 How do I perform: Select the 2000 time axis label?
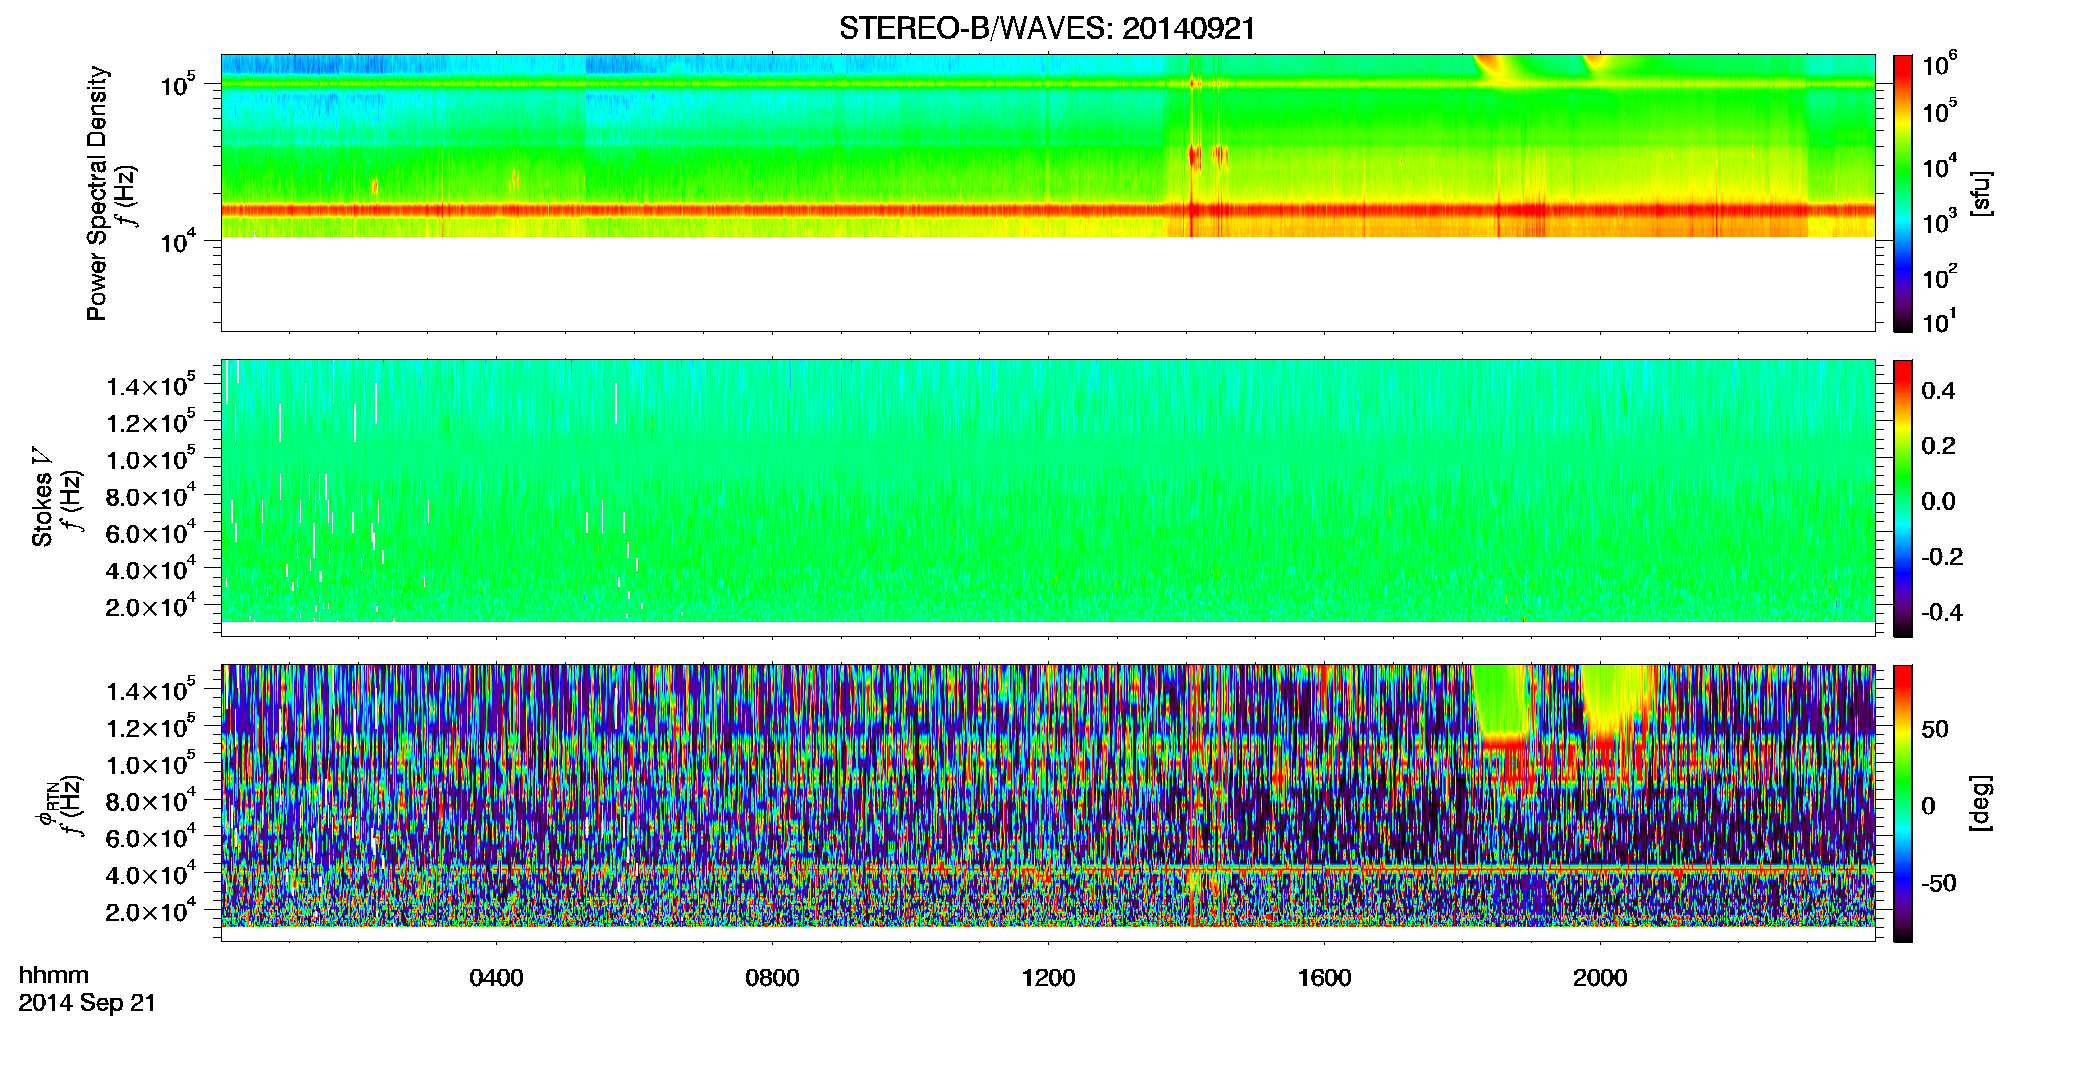click(1600, 978)
